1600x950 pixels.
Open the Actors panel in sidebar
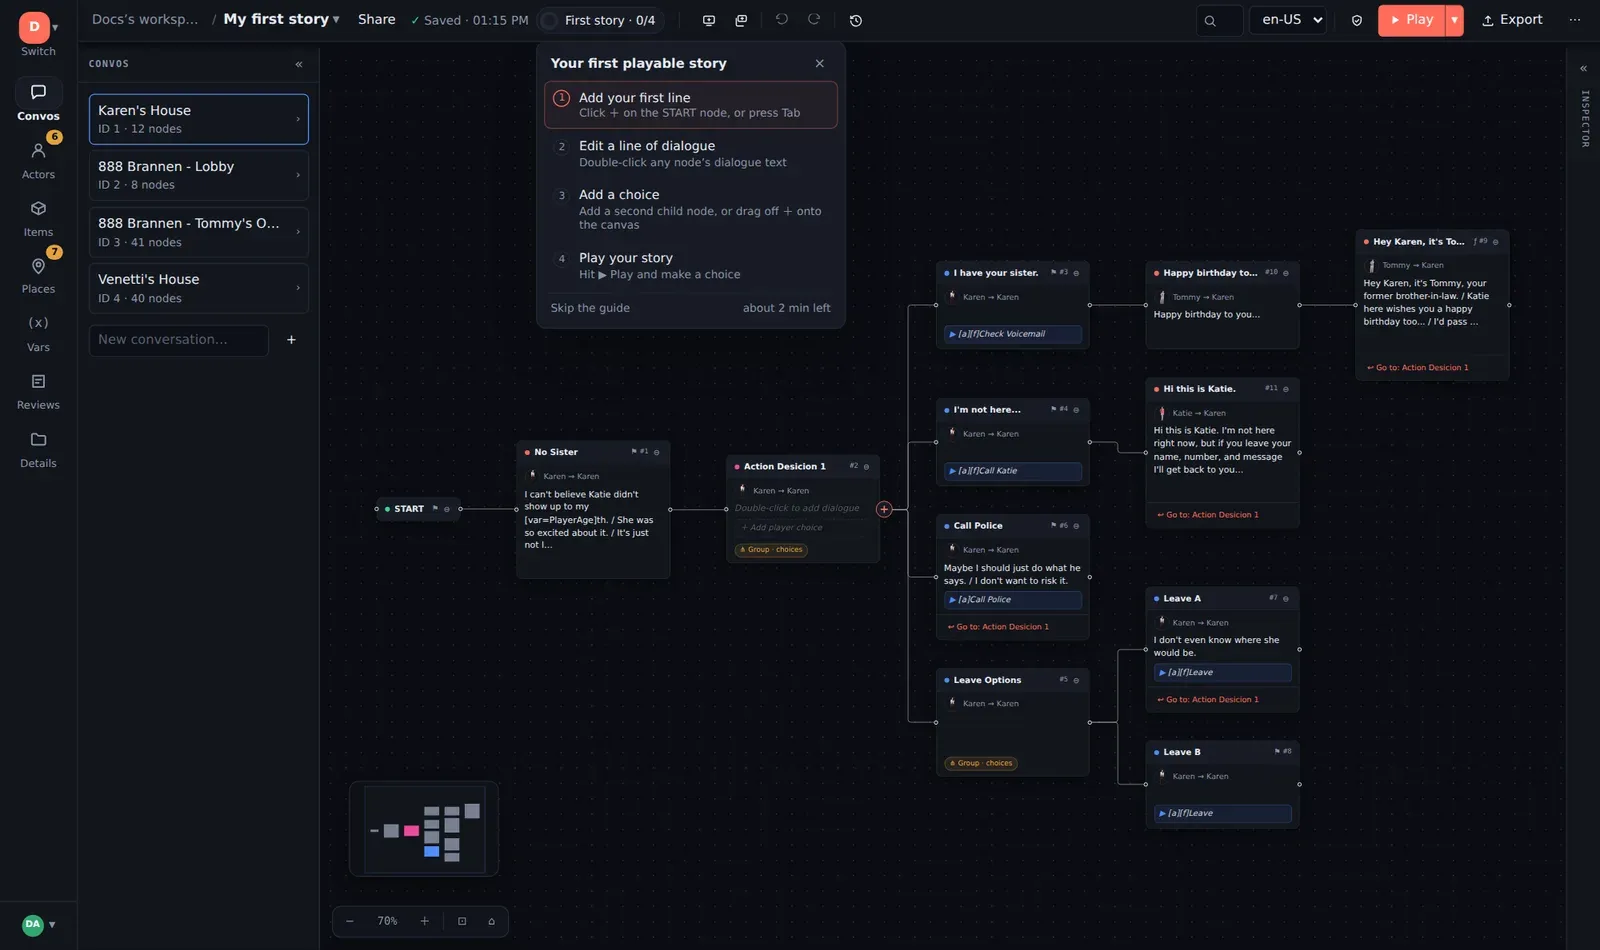coord(38,159)
